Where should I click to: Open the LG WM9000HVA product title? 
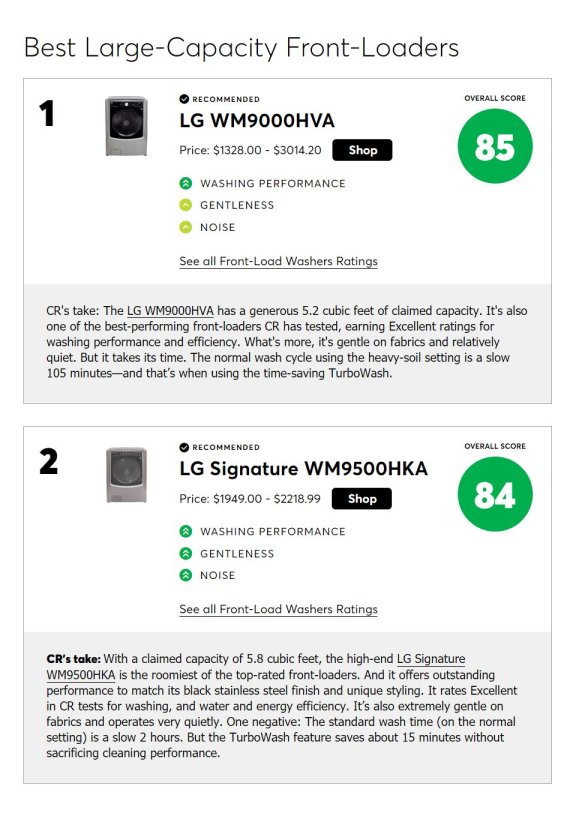coord(257,121)
